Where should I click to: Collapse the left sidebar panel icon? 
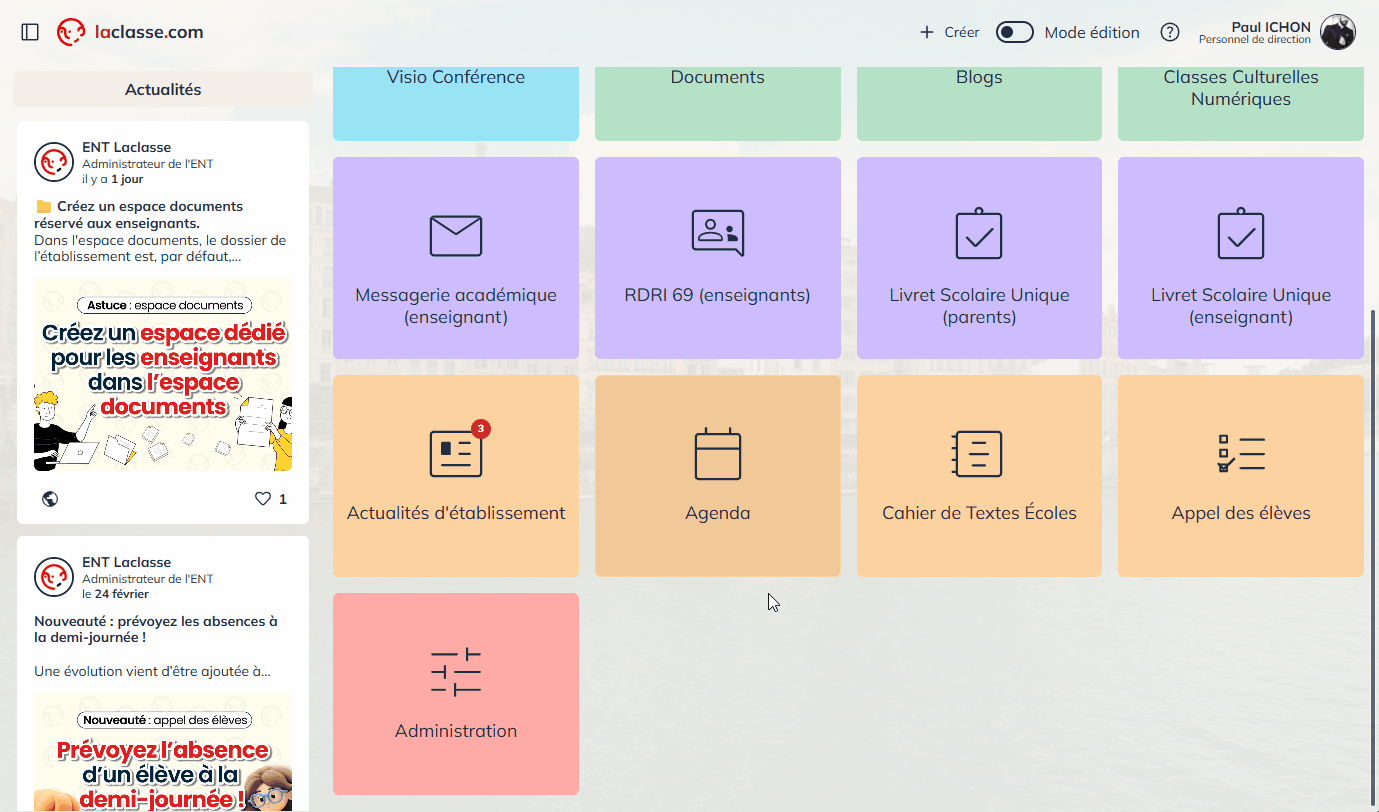tap(30, 32)
